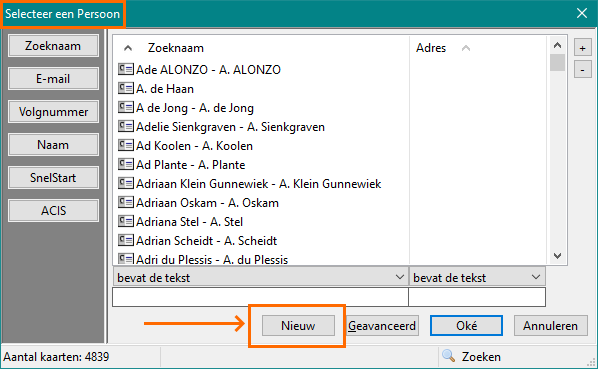
Task: Cancel with the Annuleren button
Action: [550, 326]
